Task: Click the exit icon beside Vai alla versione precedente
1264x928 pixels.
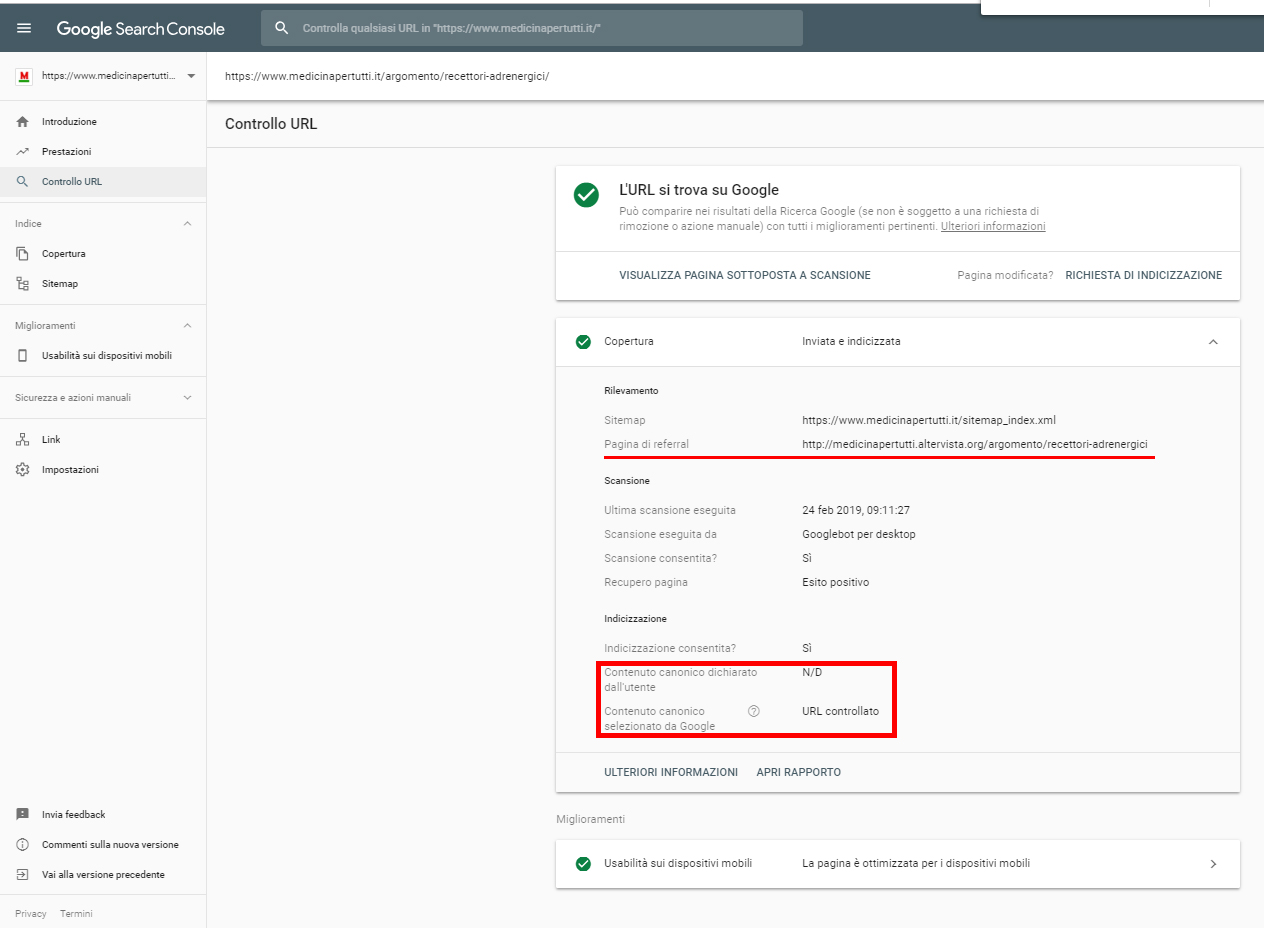Action: pyautogui.click(x=23, y=875)
